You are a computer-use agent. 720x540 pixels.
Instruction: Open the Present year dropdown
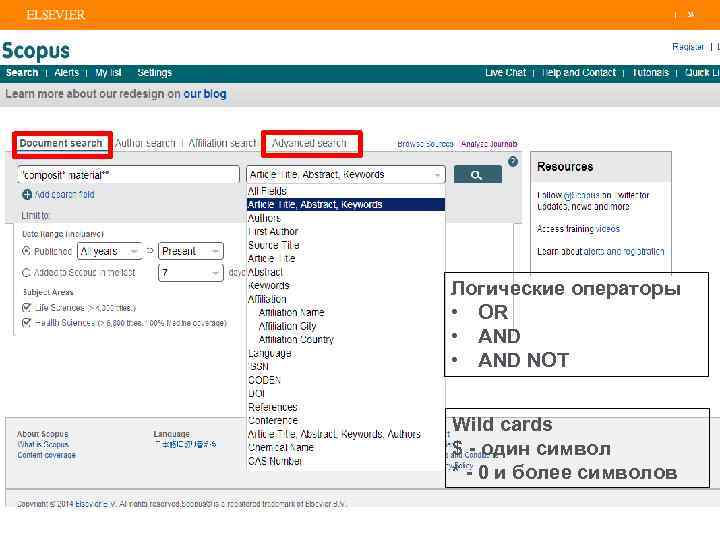point(191,251)
